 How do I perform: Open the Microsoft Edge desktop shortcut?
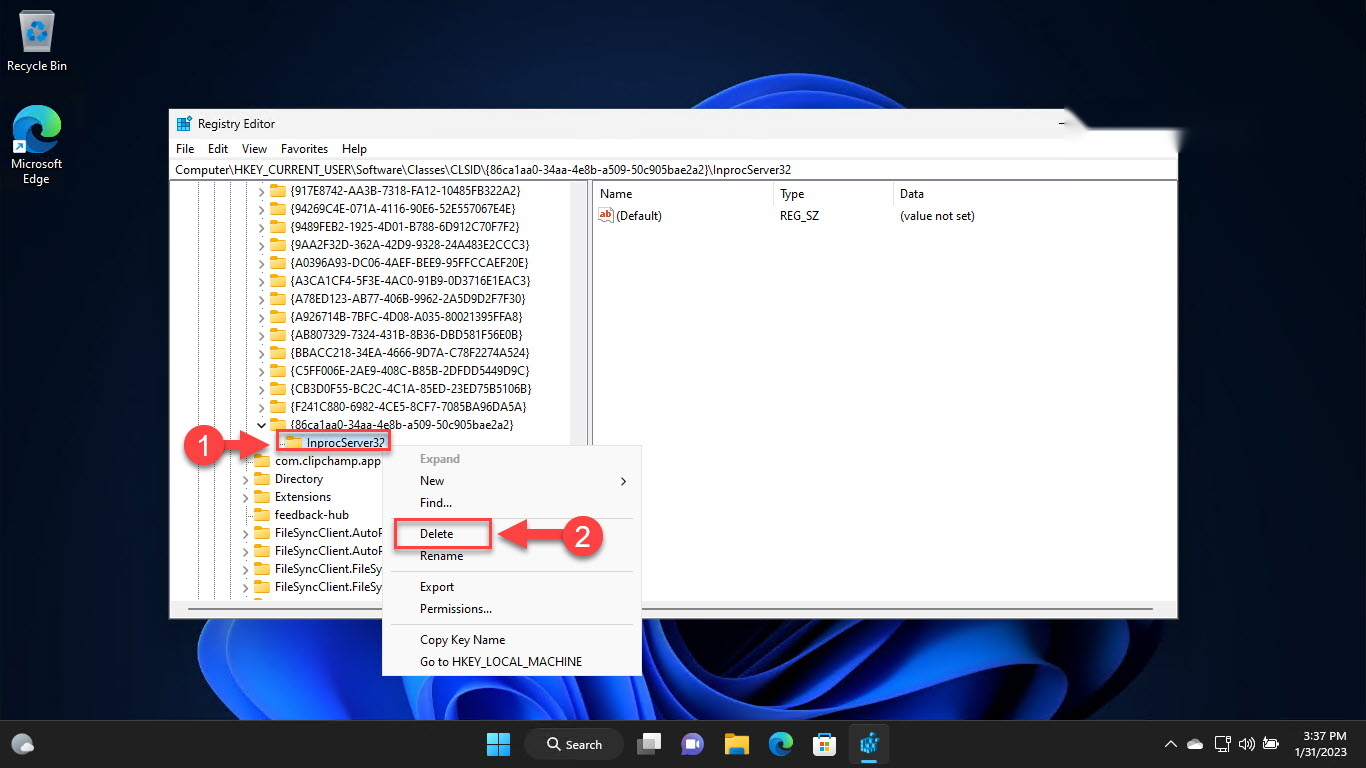37,145
